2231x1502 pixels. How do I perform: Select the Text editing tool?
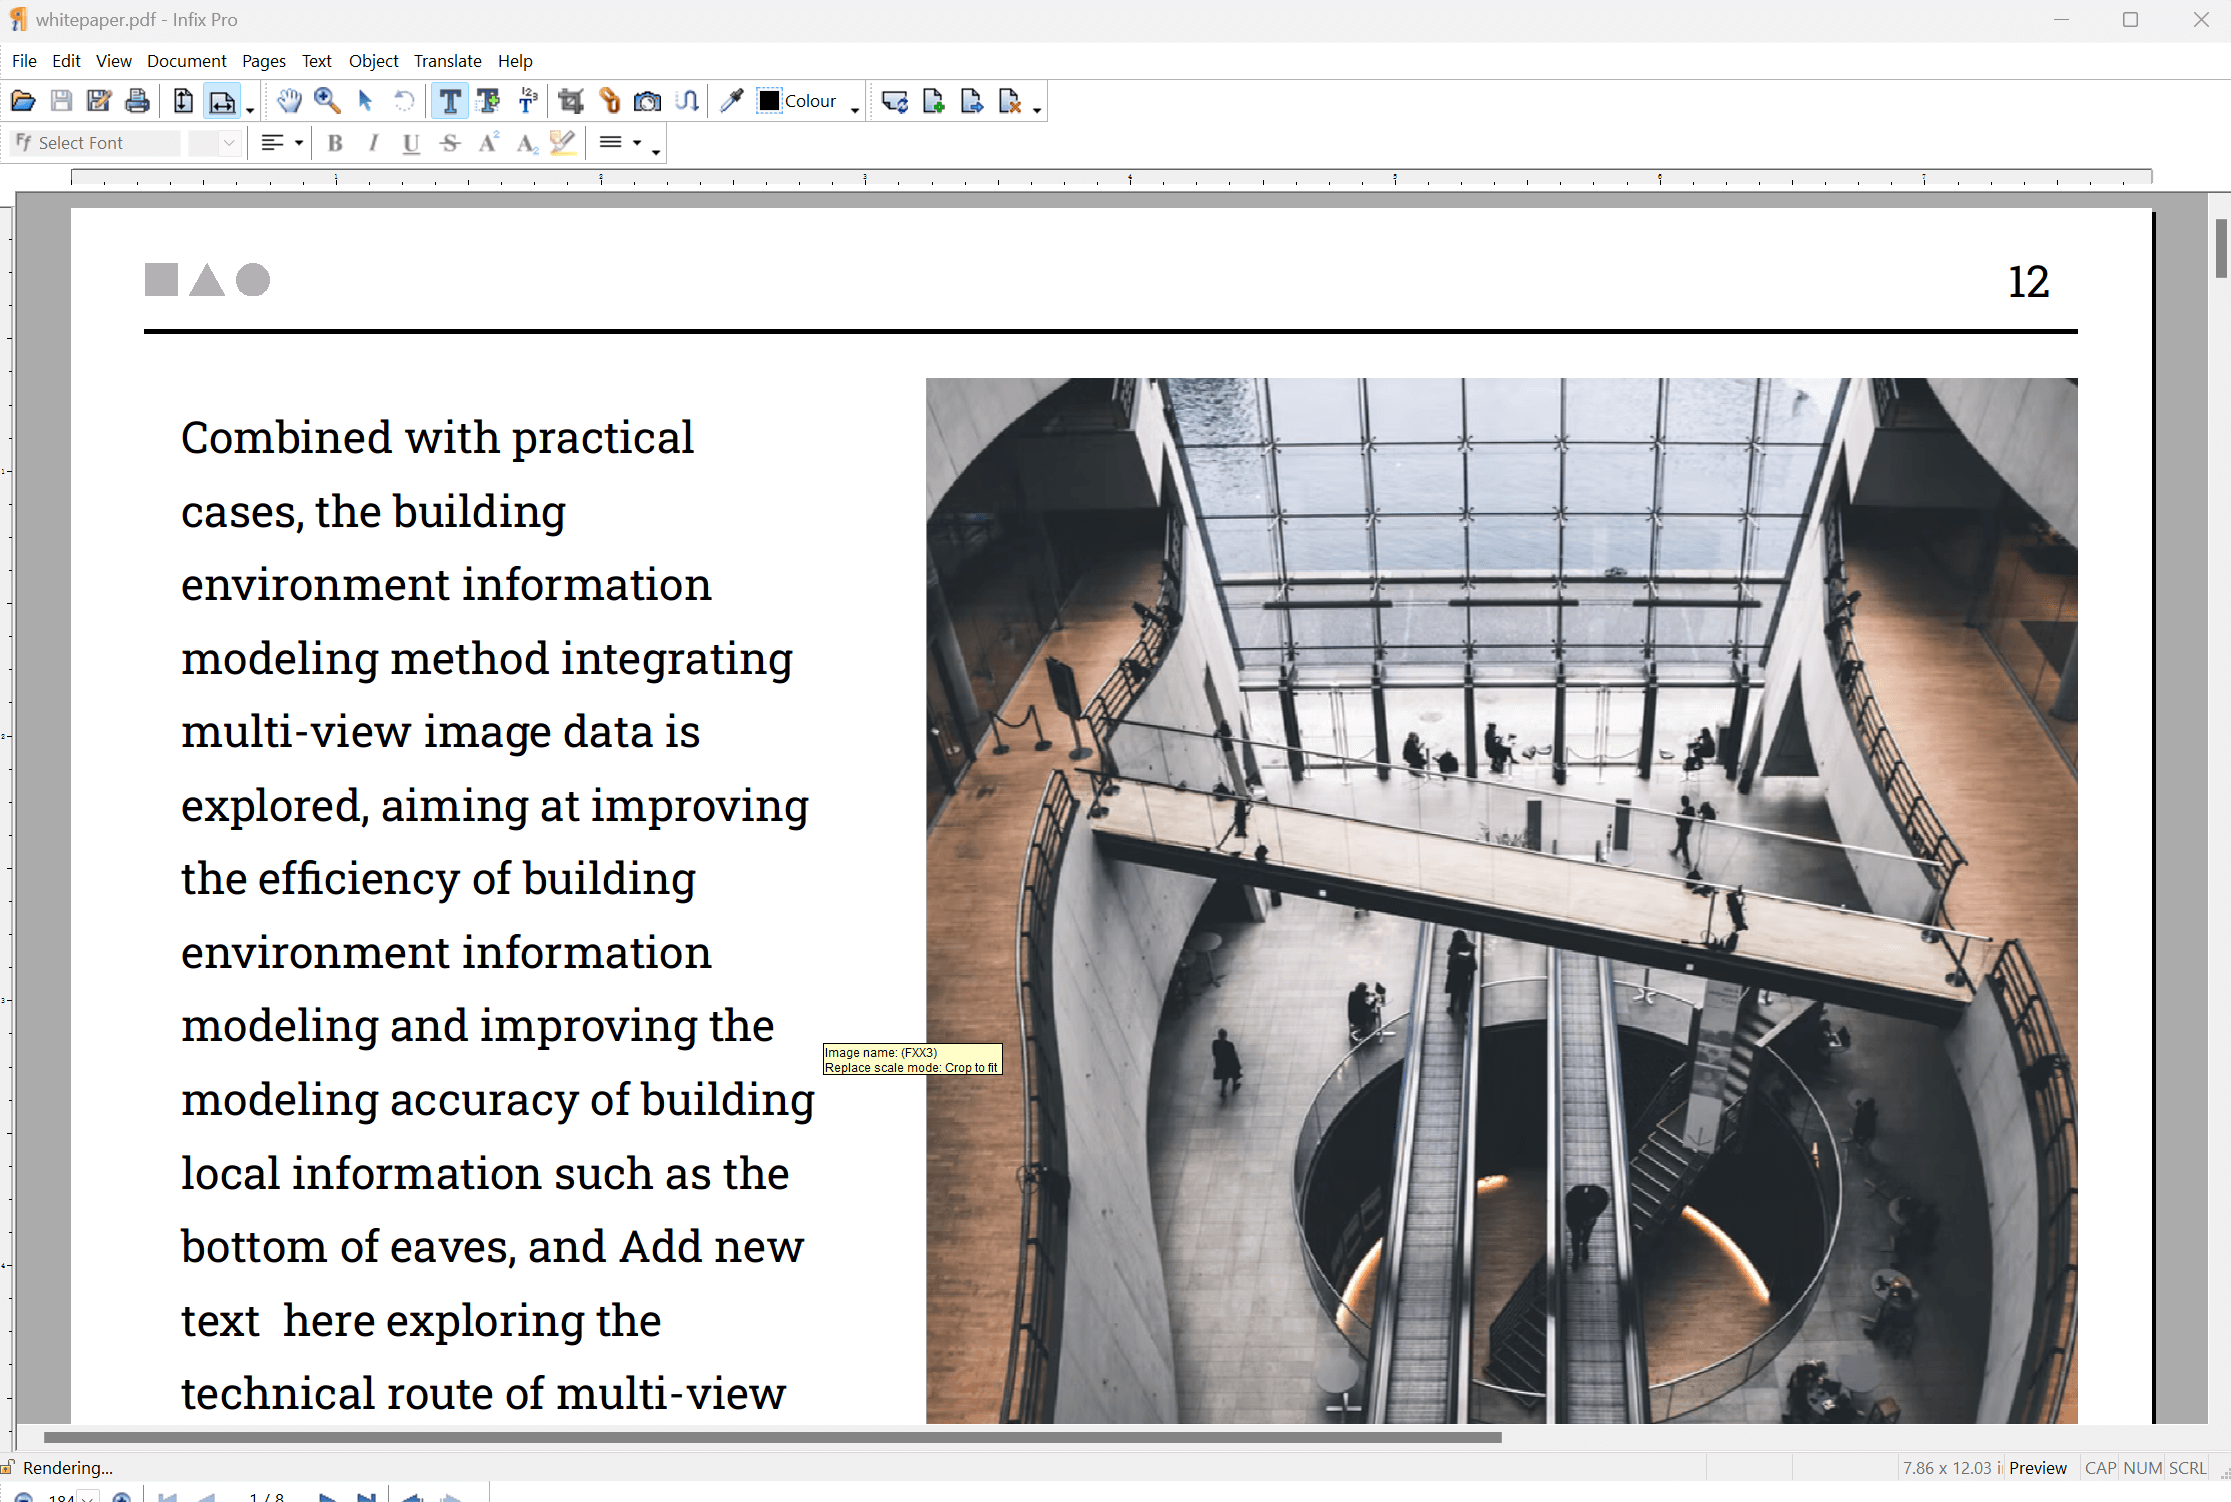pyautogui.click(x=449, y=100)
